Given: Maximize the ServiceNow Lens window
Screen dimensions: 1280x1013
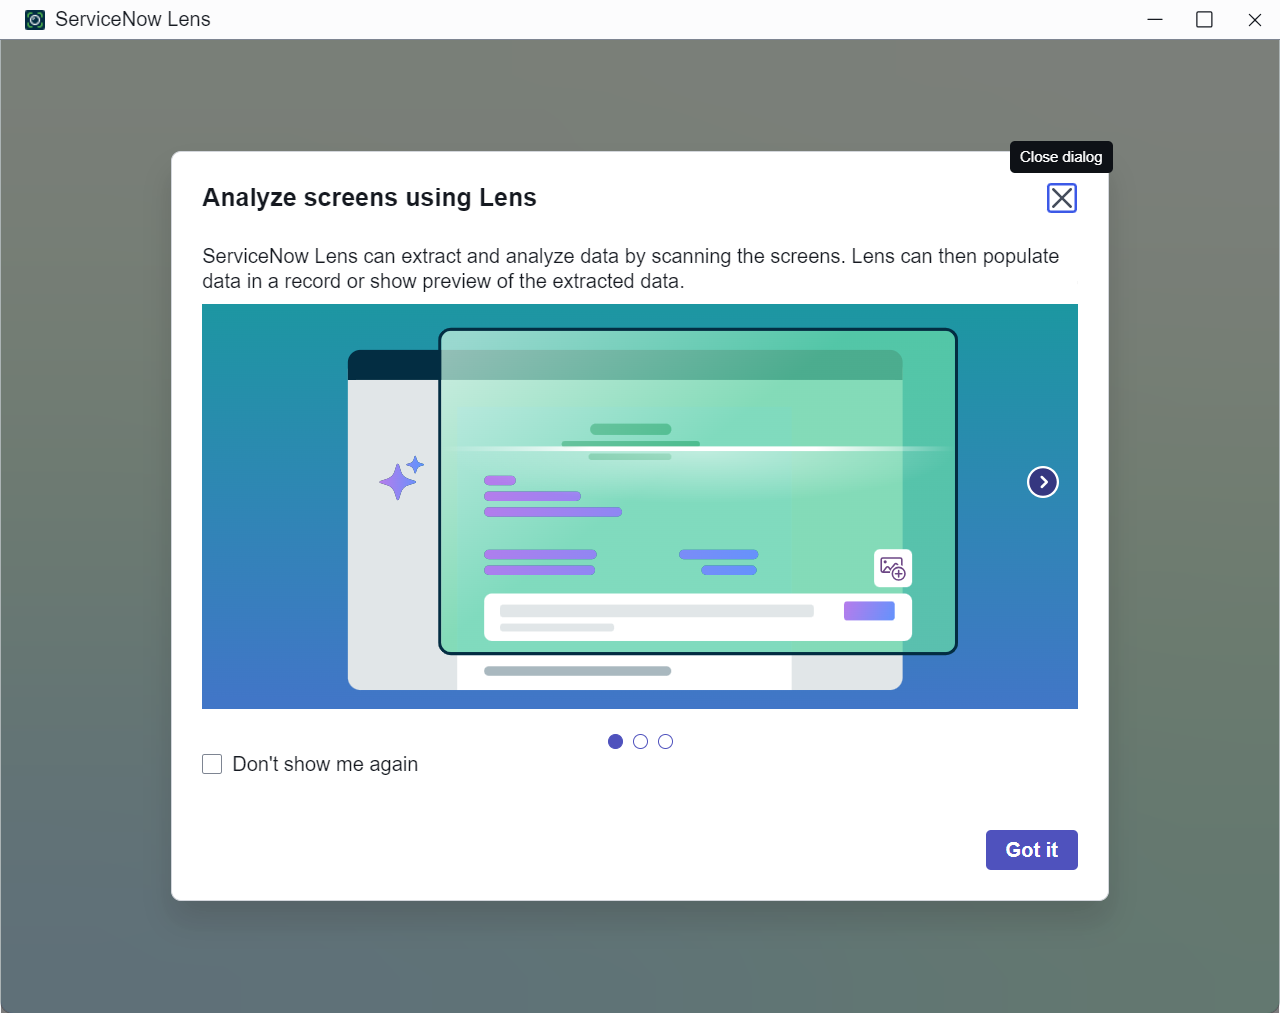Looking at the screenshot, I should [x=1204, y=20].
